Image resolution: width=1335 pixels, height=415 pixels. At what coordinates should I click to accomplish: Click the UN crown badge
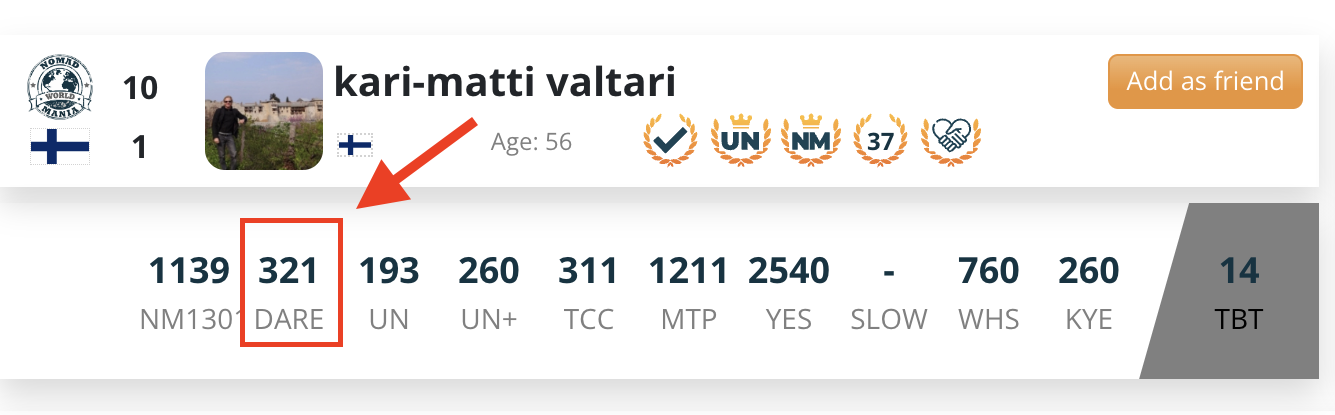click(x=741, y=141)
